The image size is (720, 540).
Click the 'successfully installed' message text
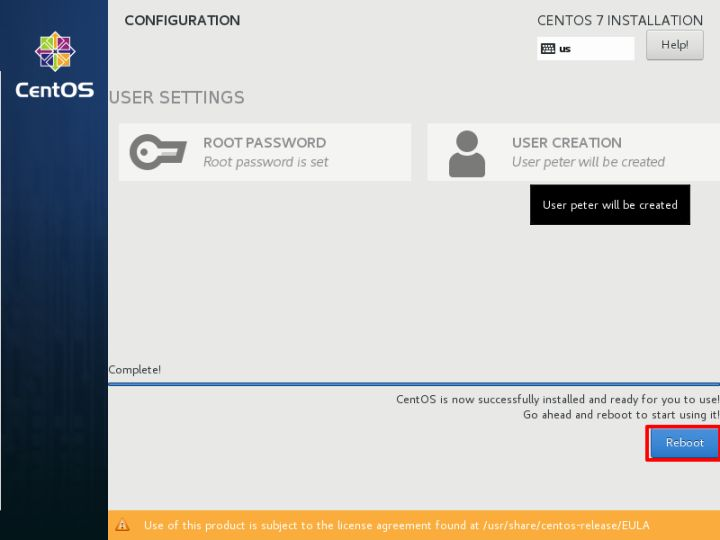[x=557, y=399]
